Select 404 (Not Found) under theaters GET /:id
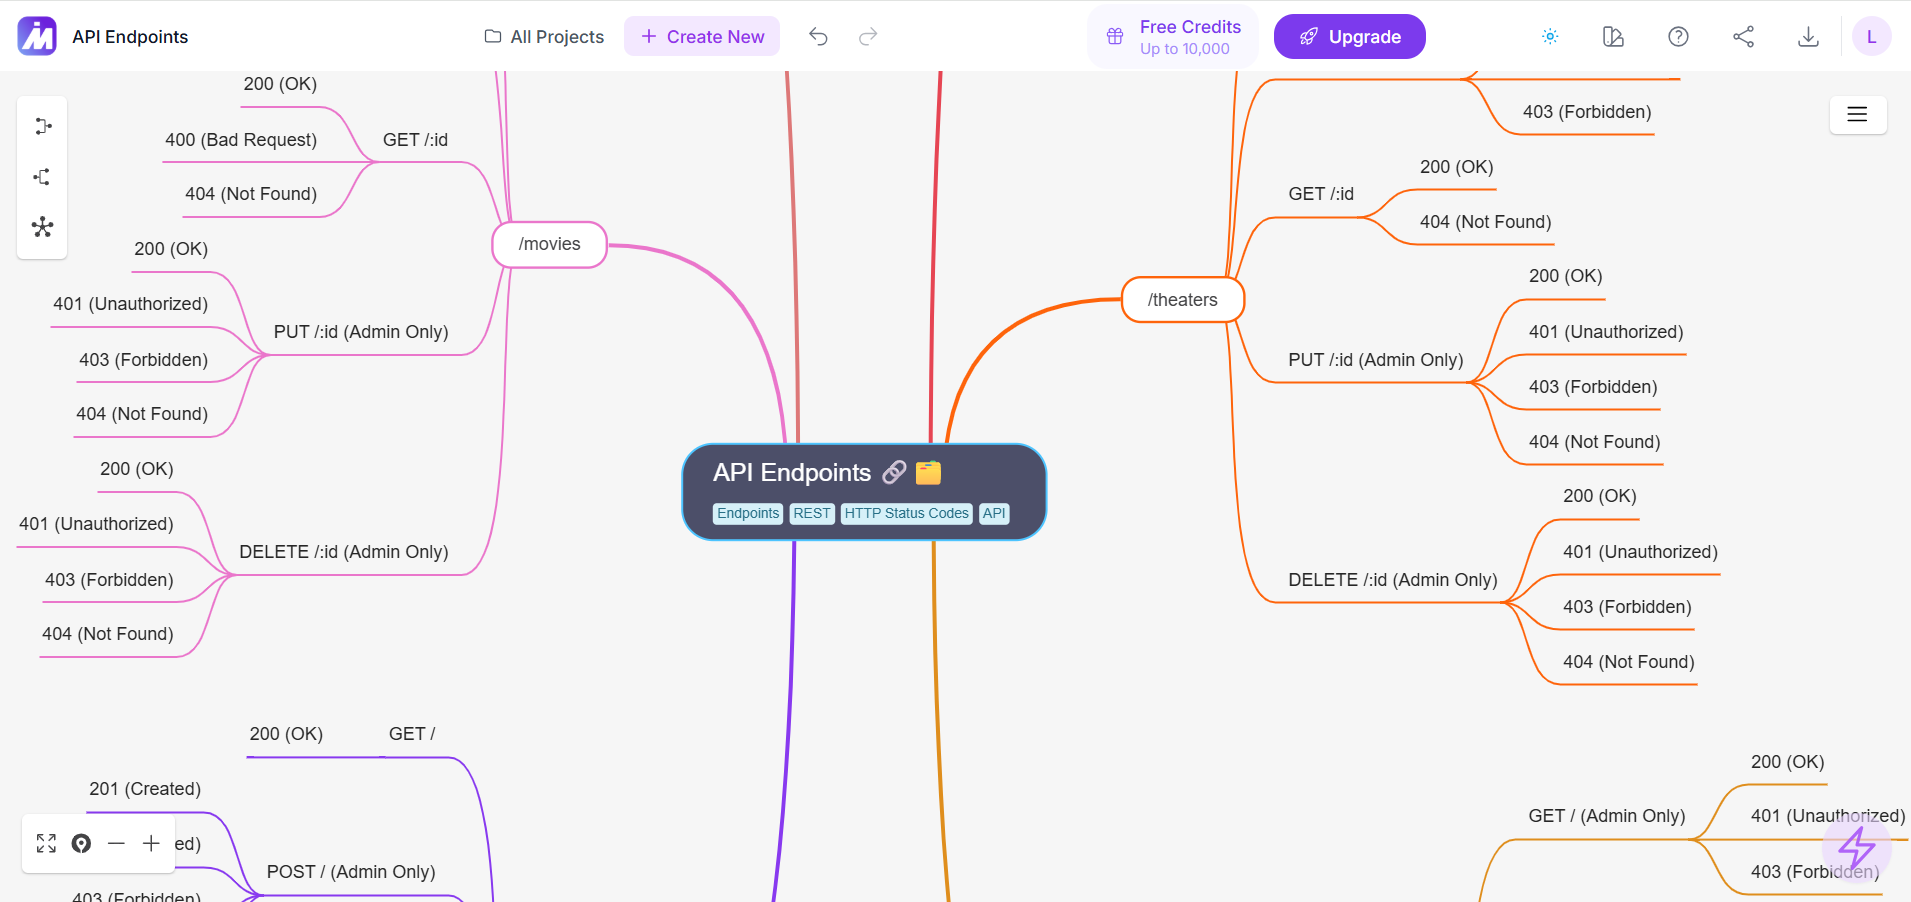The height and width of the screenshot is (902, 1911). 1486,222
